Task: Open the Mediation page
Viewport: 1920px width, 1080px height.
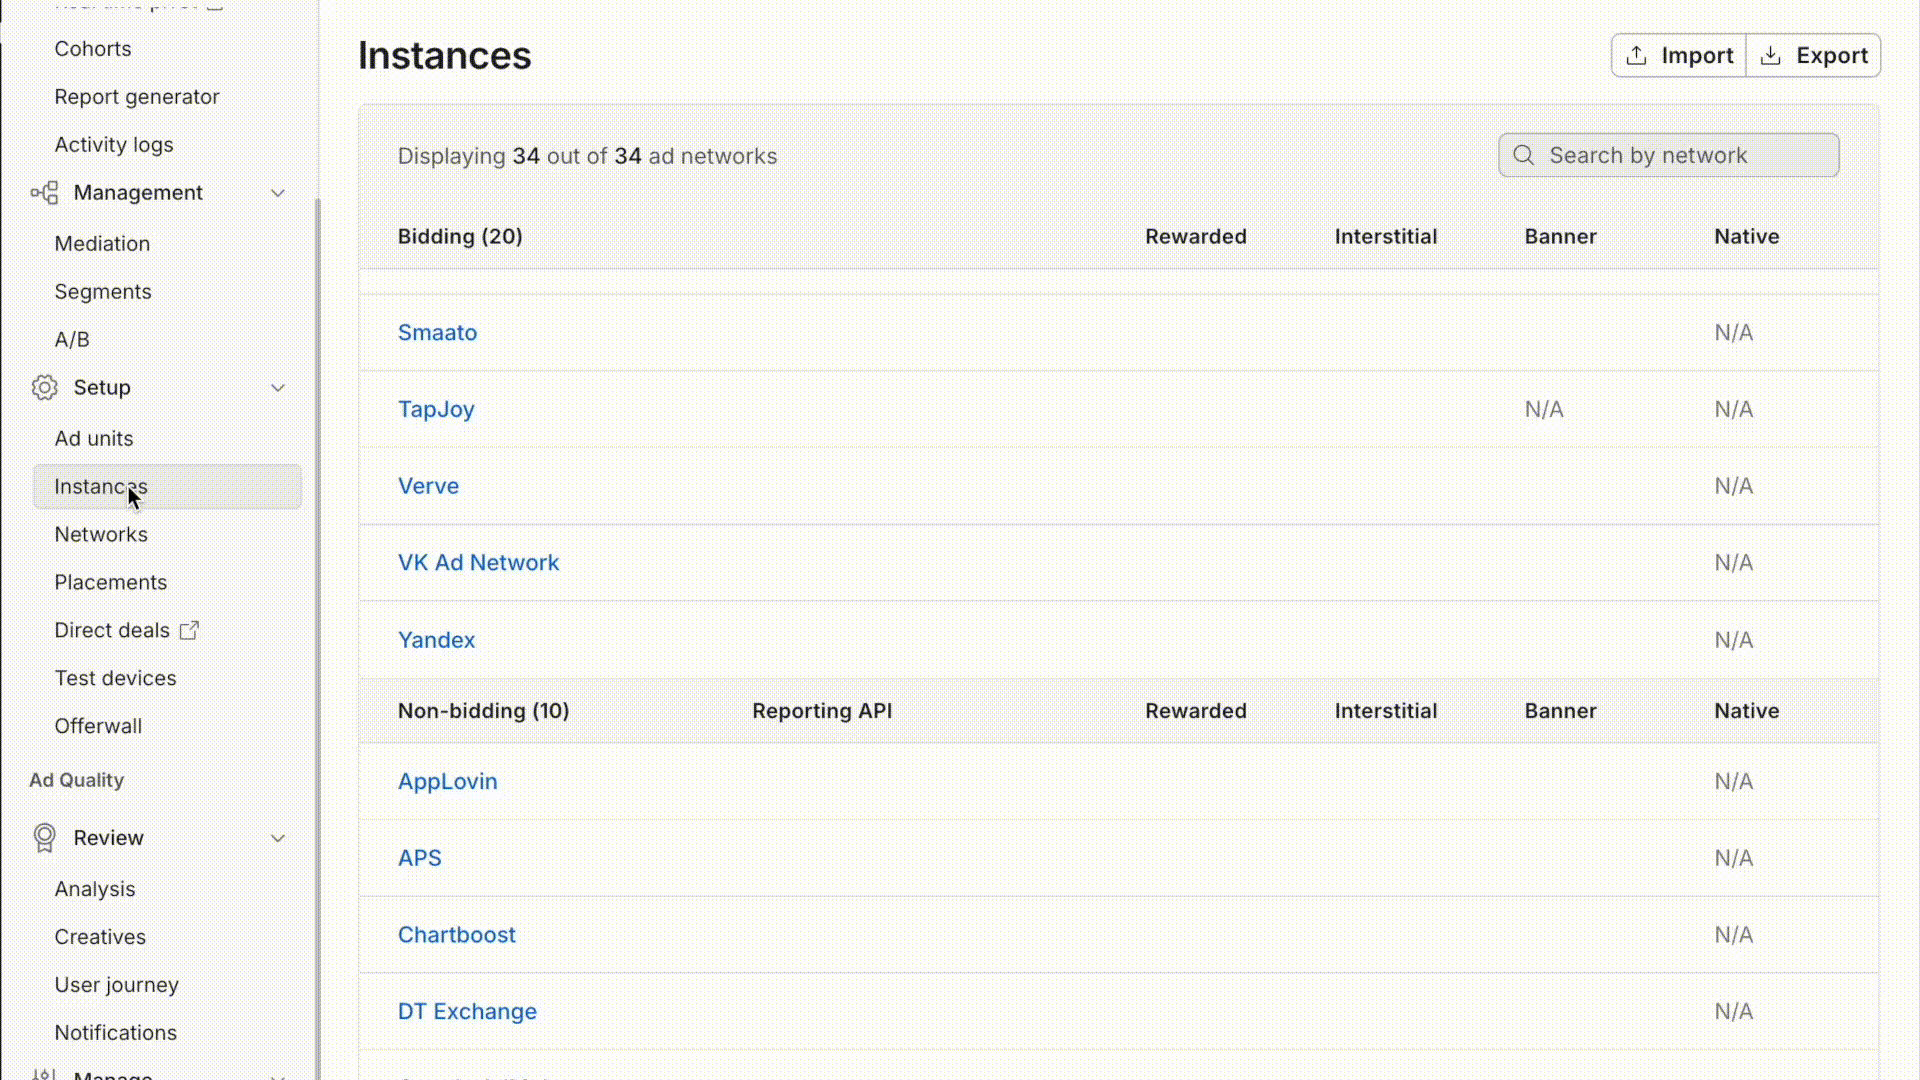Action: coord(102,244)
